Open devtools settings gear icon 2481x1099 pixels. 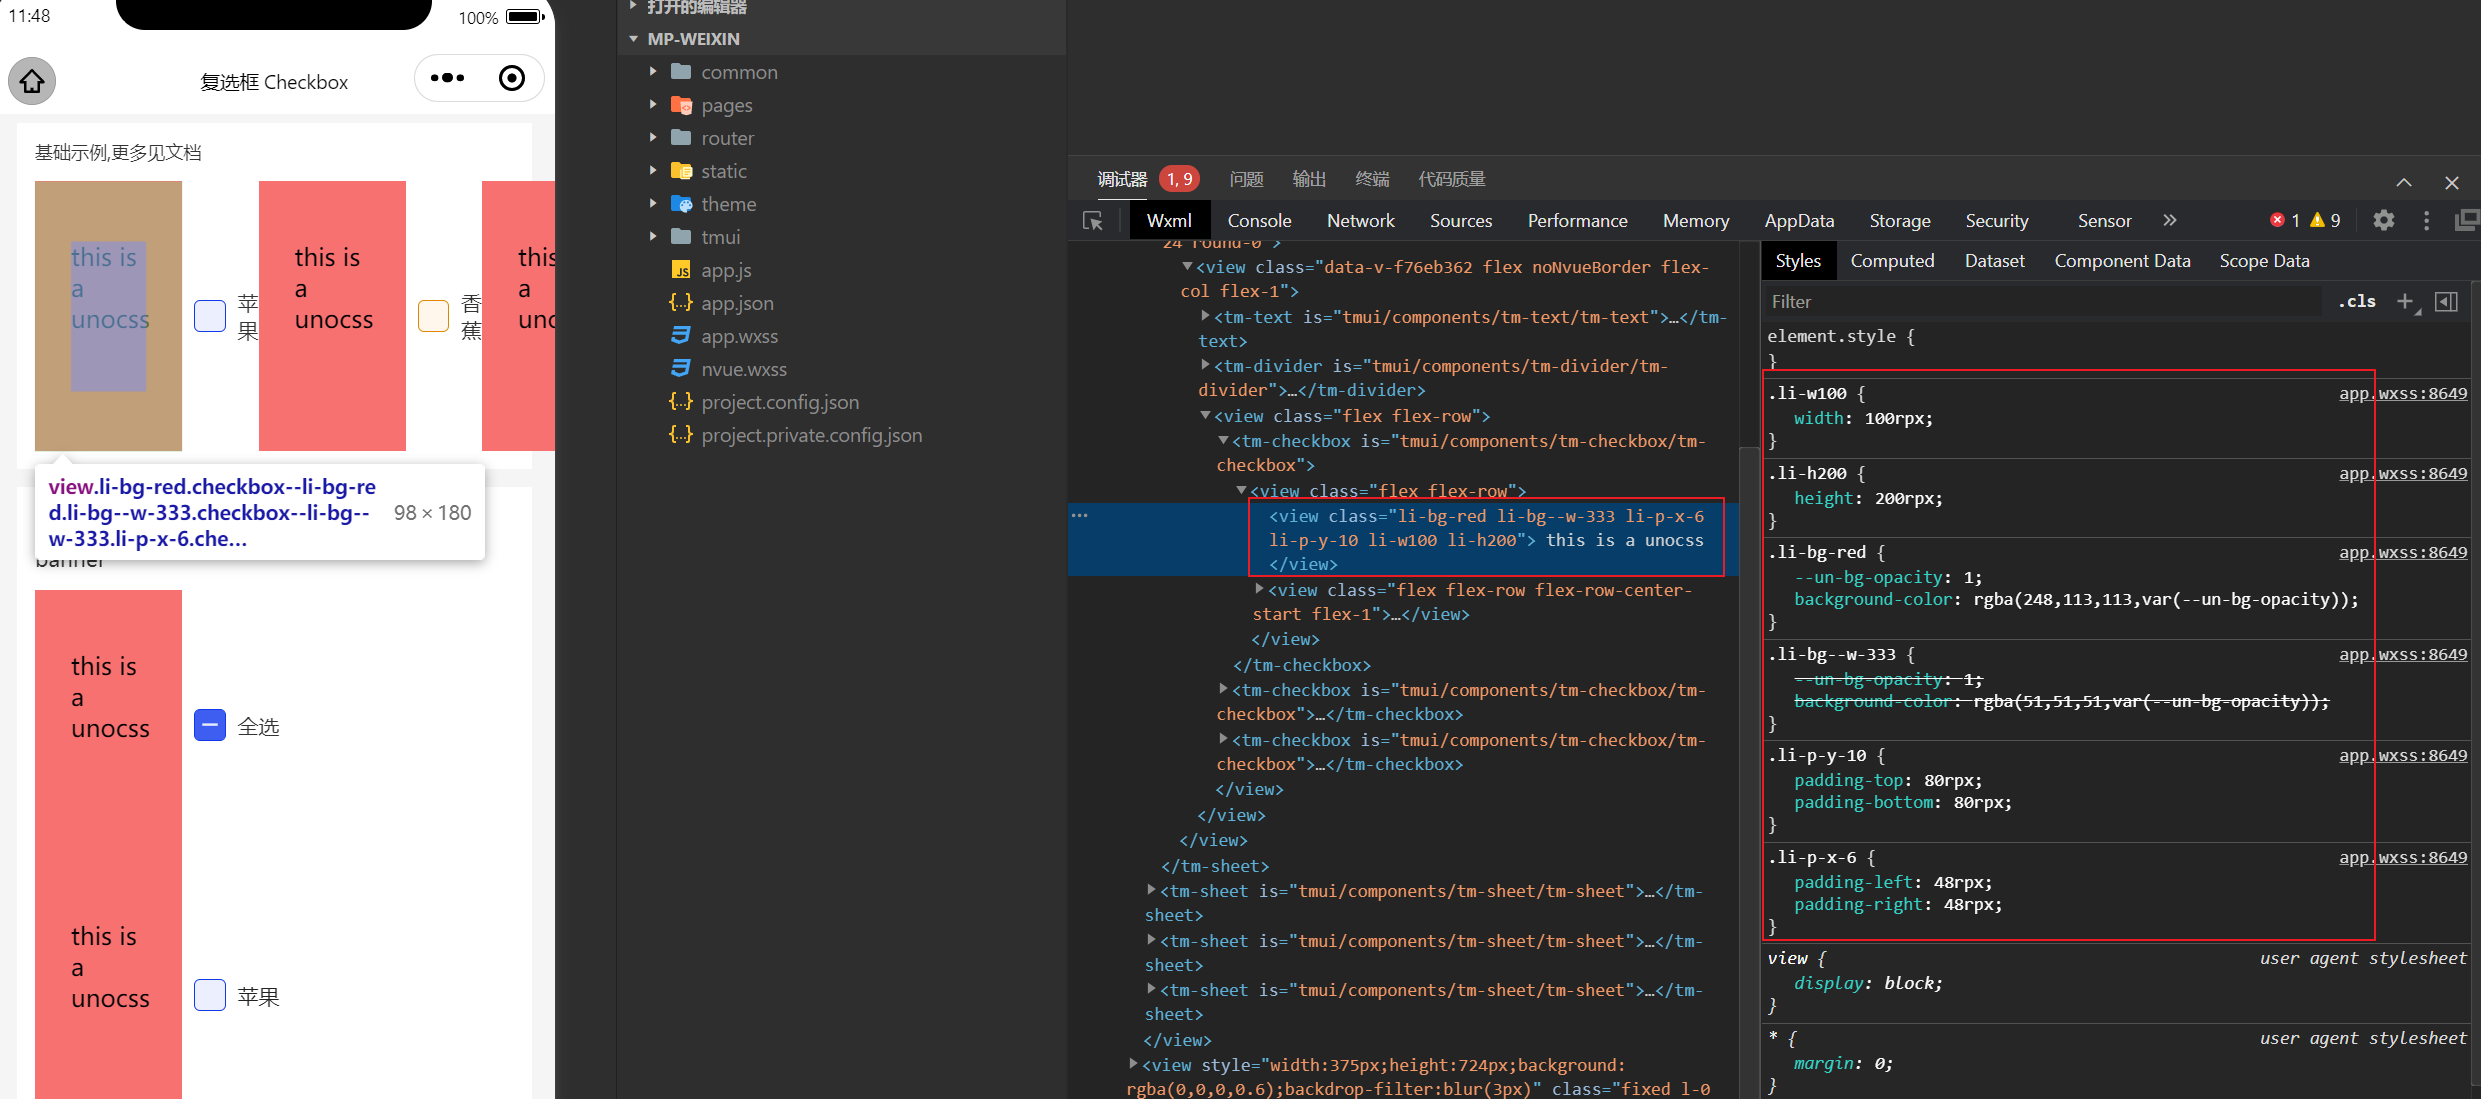point(2384,221)
